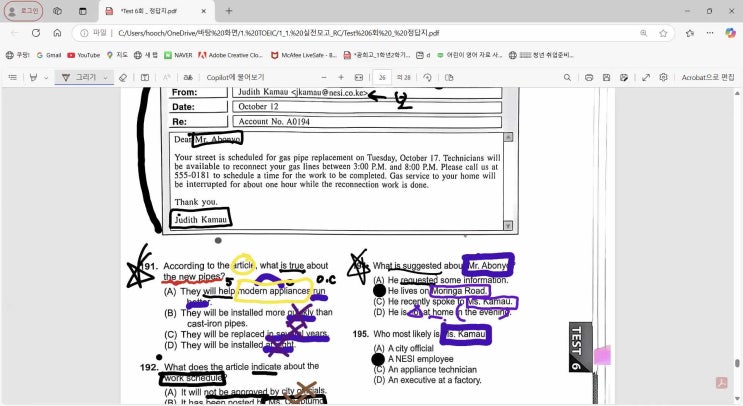Click Acrobat으로 편집 button
The image size is (743, 406).
[x=708, y=77]
